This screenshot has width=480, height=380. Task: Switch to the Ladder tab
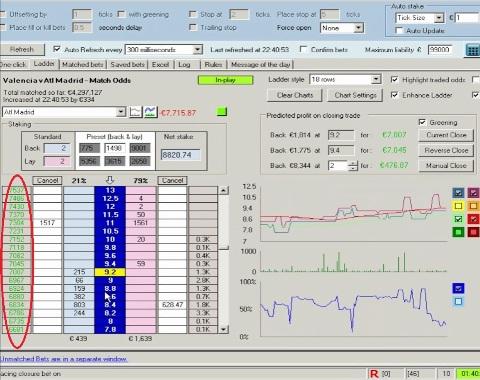44,64
